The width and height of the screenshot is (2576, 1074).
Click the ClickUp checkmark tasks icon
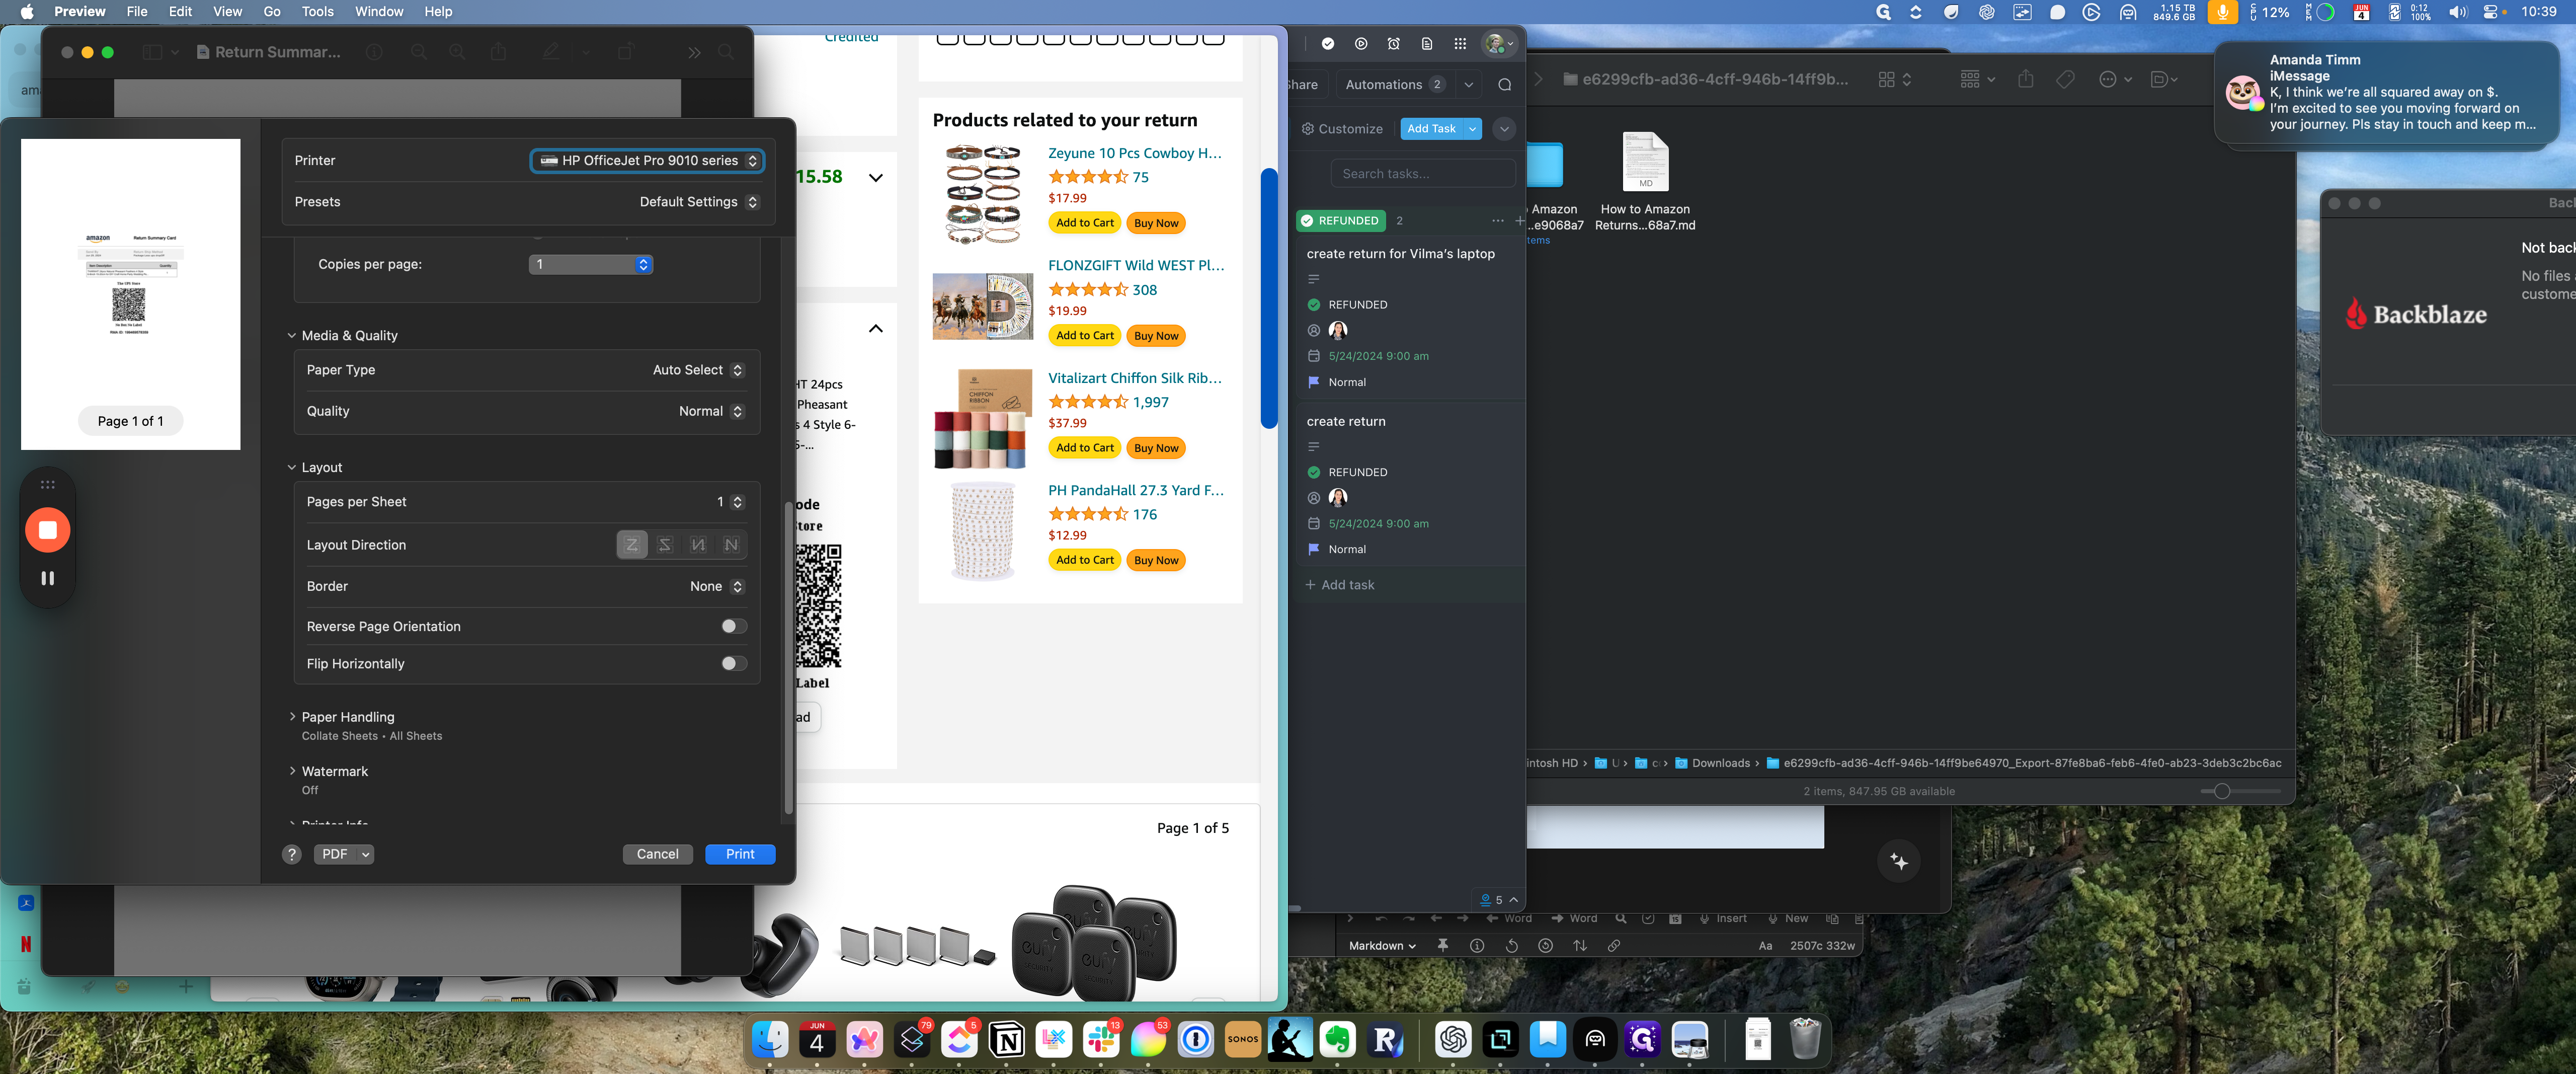pyautogui.click(x=1328, y=44)
